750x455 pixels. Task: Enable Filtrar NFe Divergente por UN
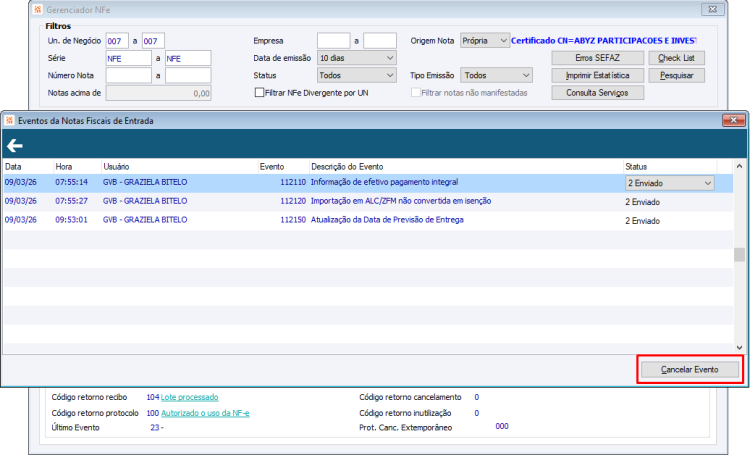(260, 93)
